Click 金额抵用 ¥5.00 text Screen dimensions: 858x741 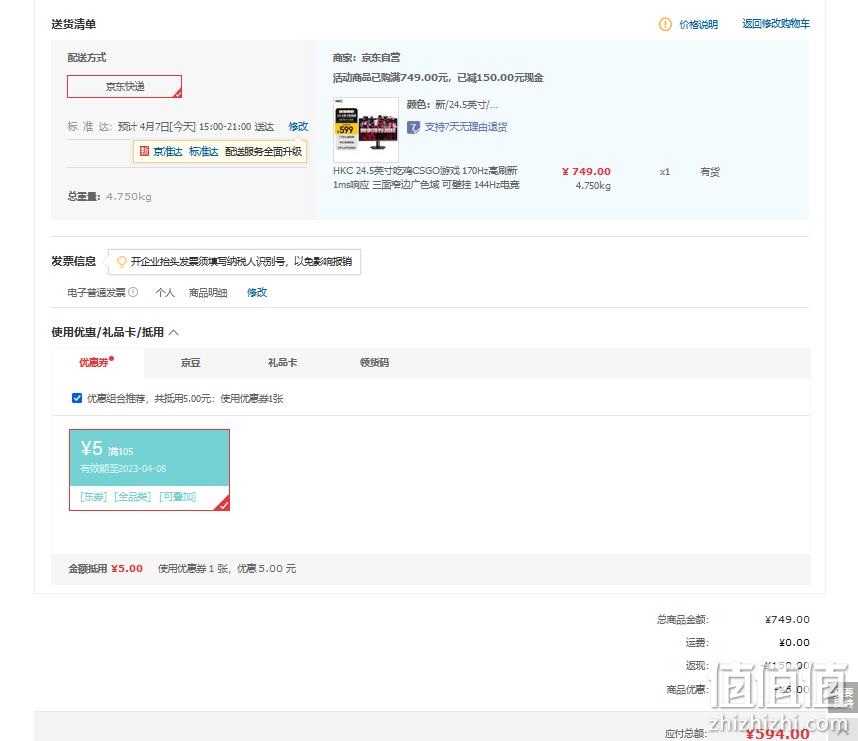click(x=106, y=569)
